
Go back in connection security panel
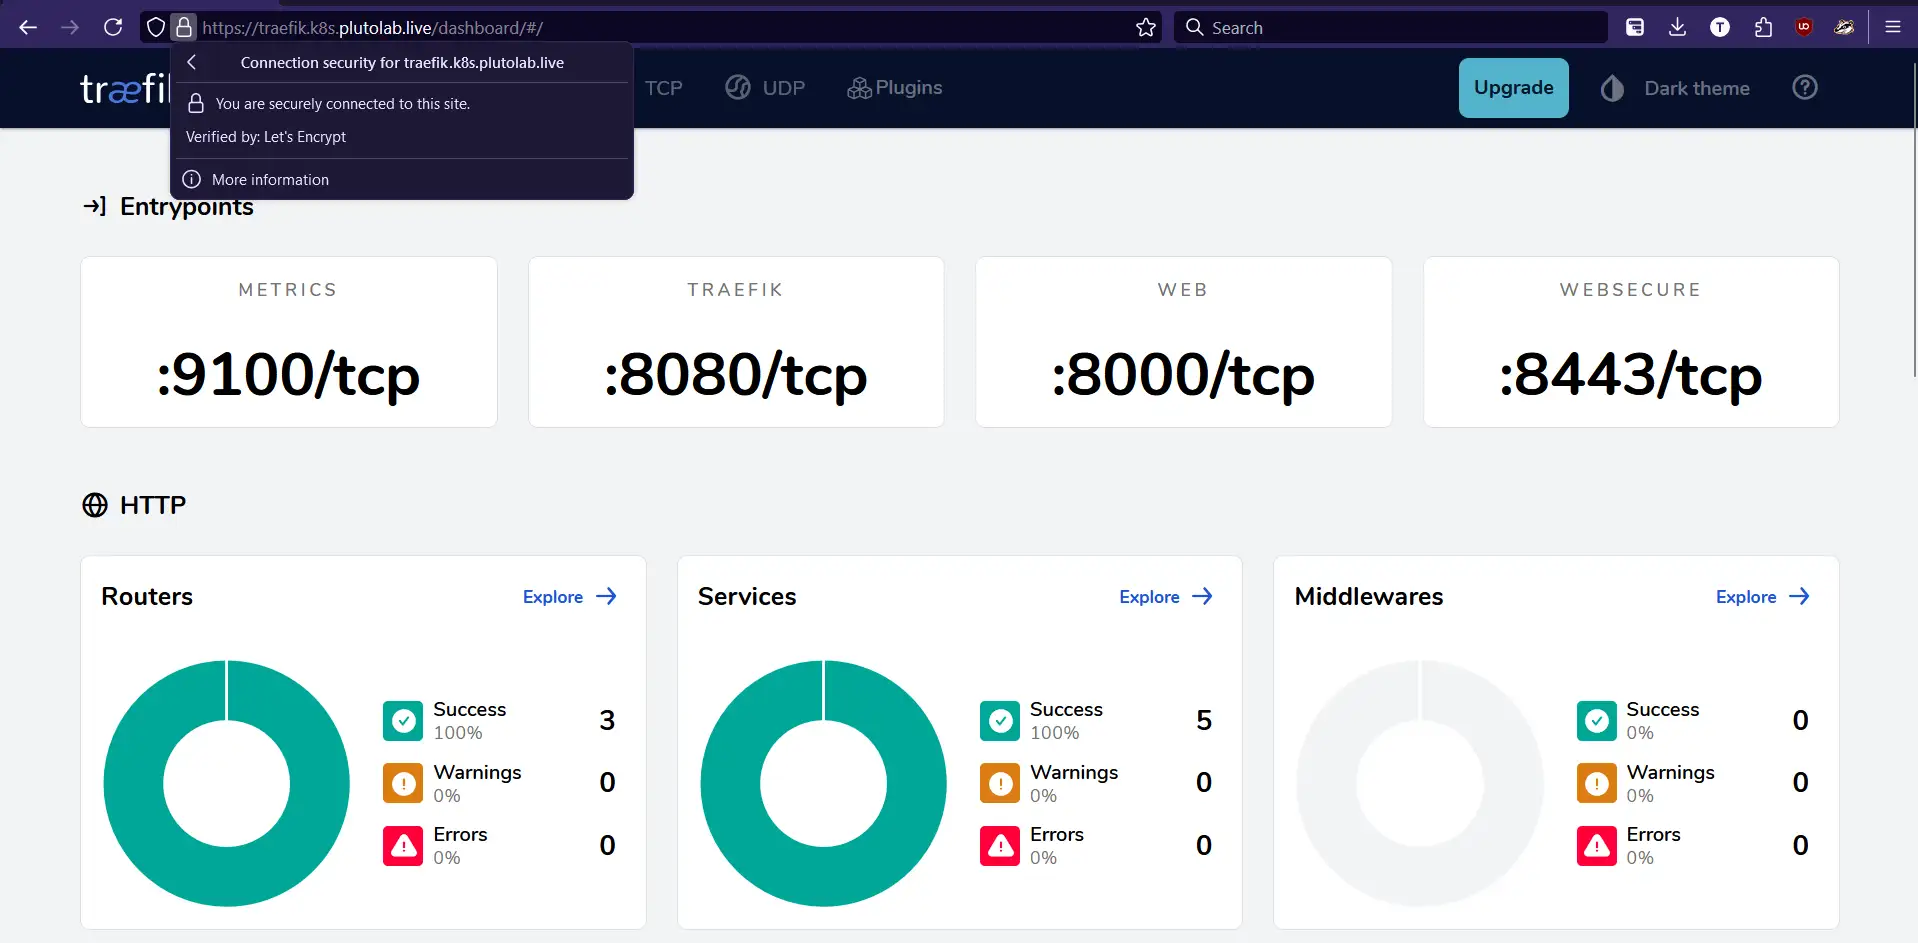pos(192,62)
